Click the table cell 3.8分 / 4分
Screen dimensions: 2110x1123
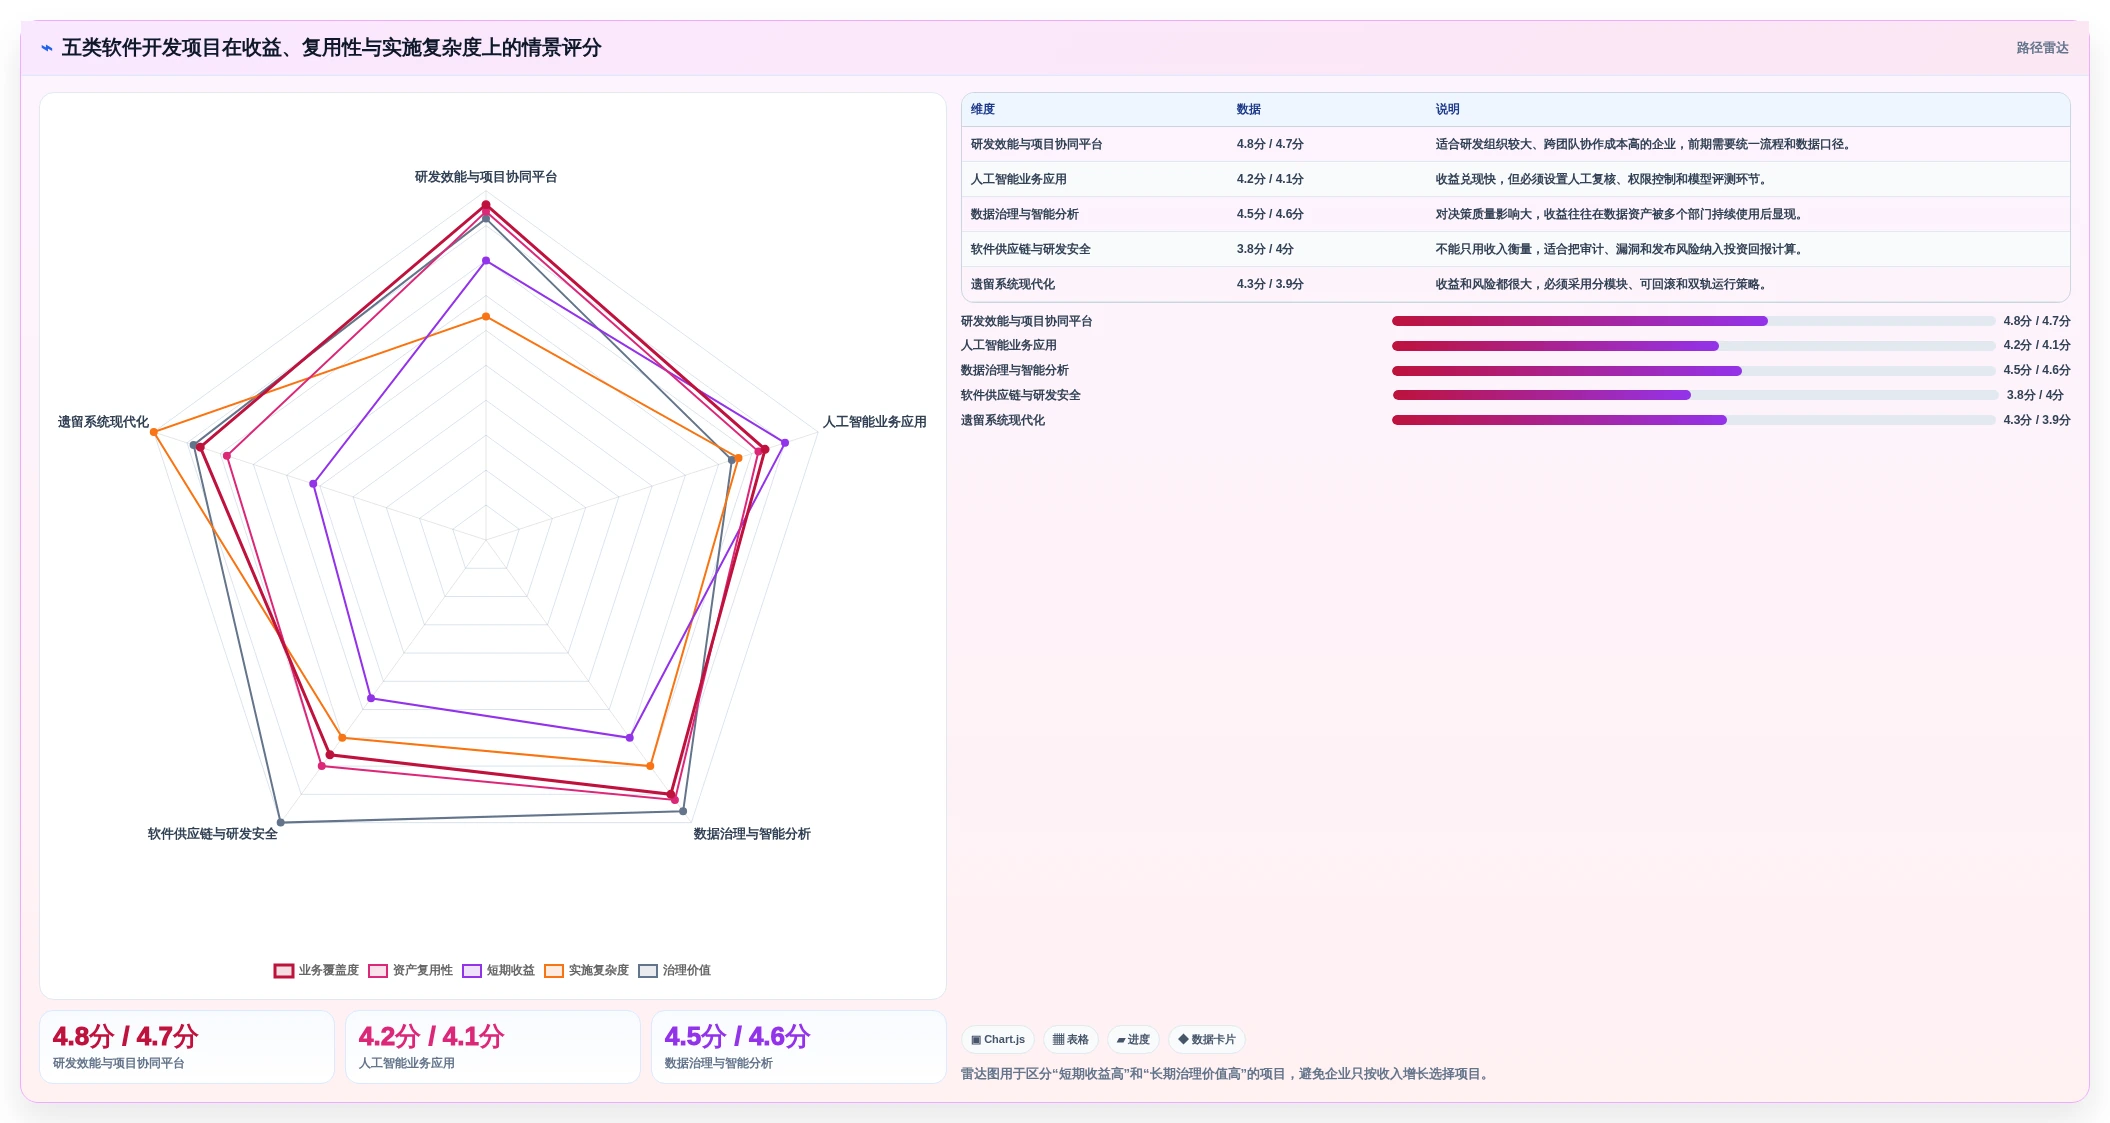(x=1265, y=249)
